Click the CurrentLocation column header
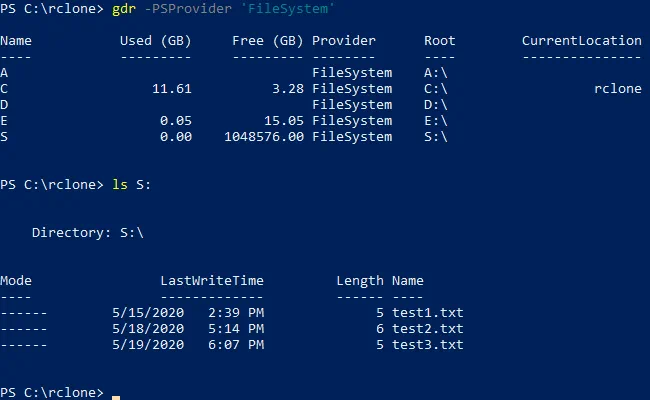Image resolution: width=650 pixels, height=400 pixels. pyautogui.click(x=581, y=41)
